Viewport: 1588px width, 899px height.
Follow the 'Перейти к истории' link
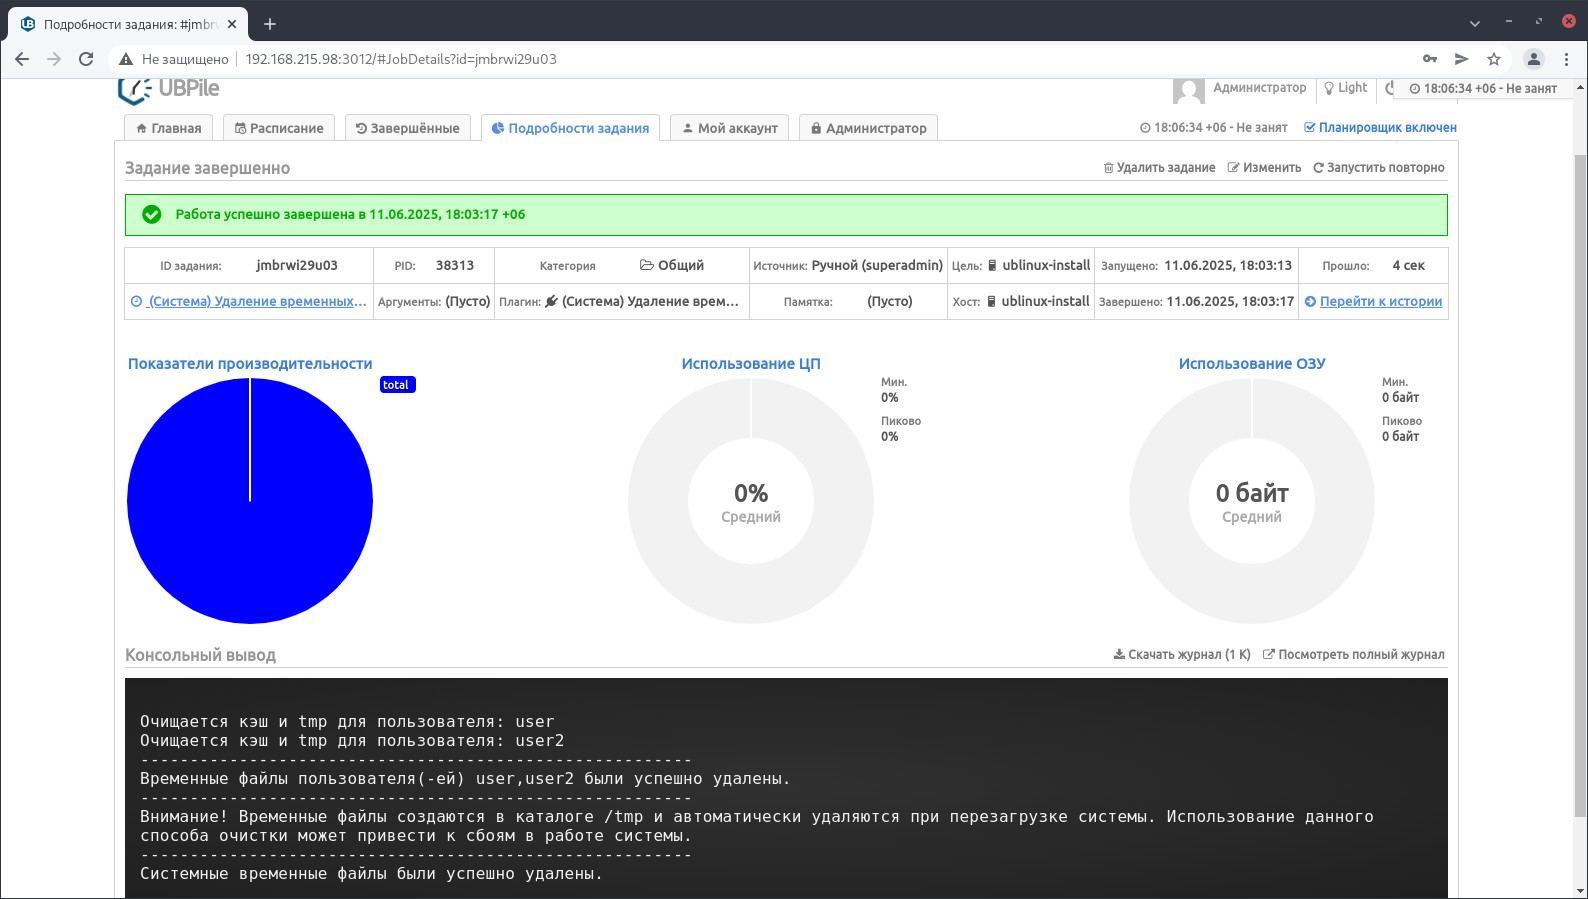(1381, 301)
